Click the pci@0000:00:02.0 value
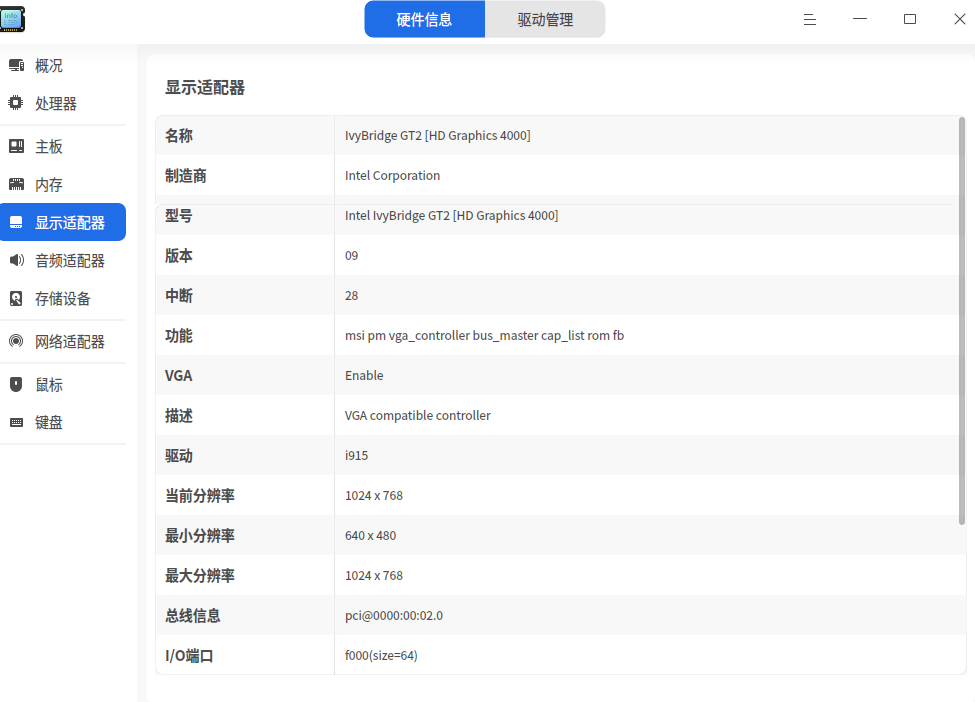The image size is (975, 702). click(x=394, y=616)
